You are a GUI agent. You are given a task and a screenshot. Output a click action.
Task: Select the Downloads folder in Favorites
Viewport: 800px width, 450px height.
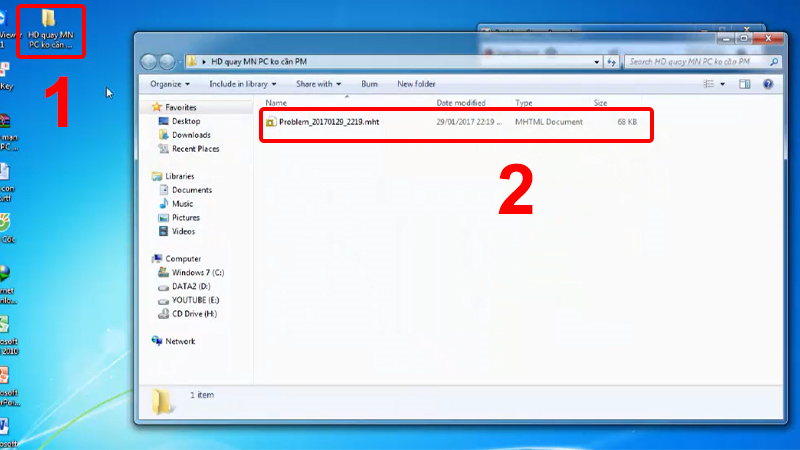click(190, 135)
